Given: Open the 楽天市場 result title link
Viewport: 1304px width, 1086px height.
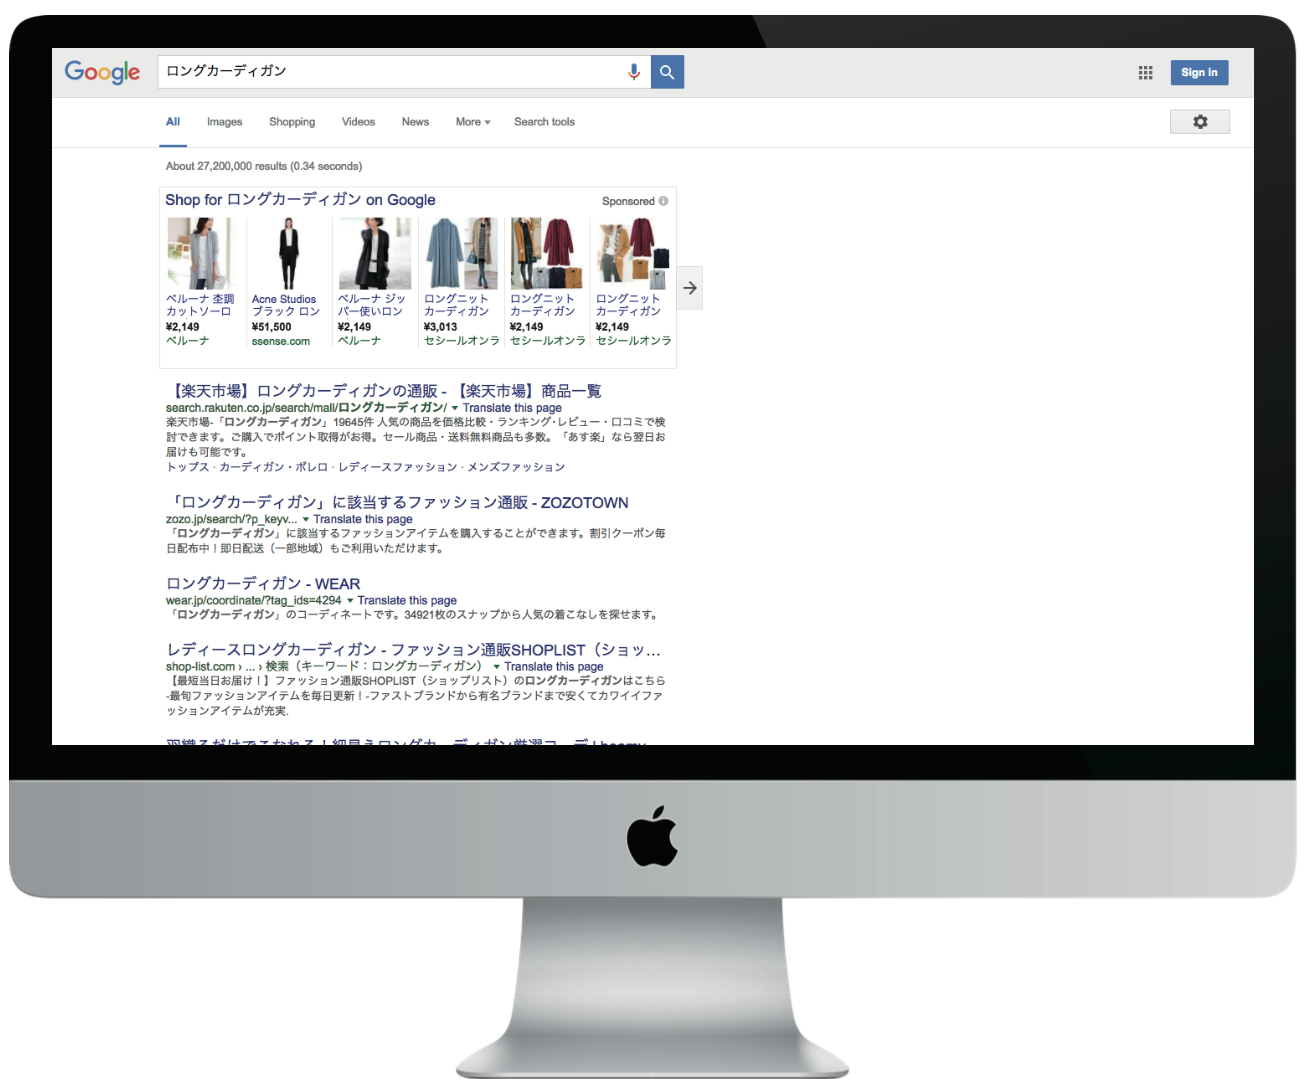Looking at the screenshot, I should pos(384,391).
